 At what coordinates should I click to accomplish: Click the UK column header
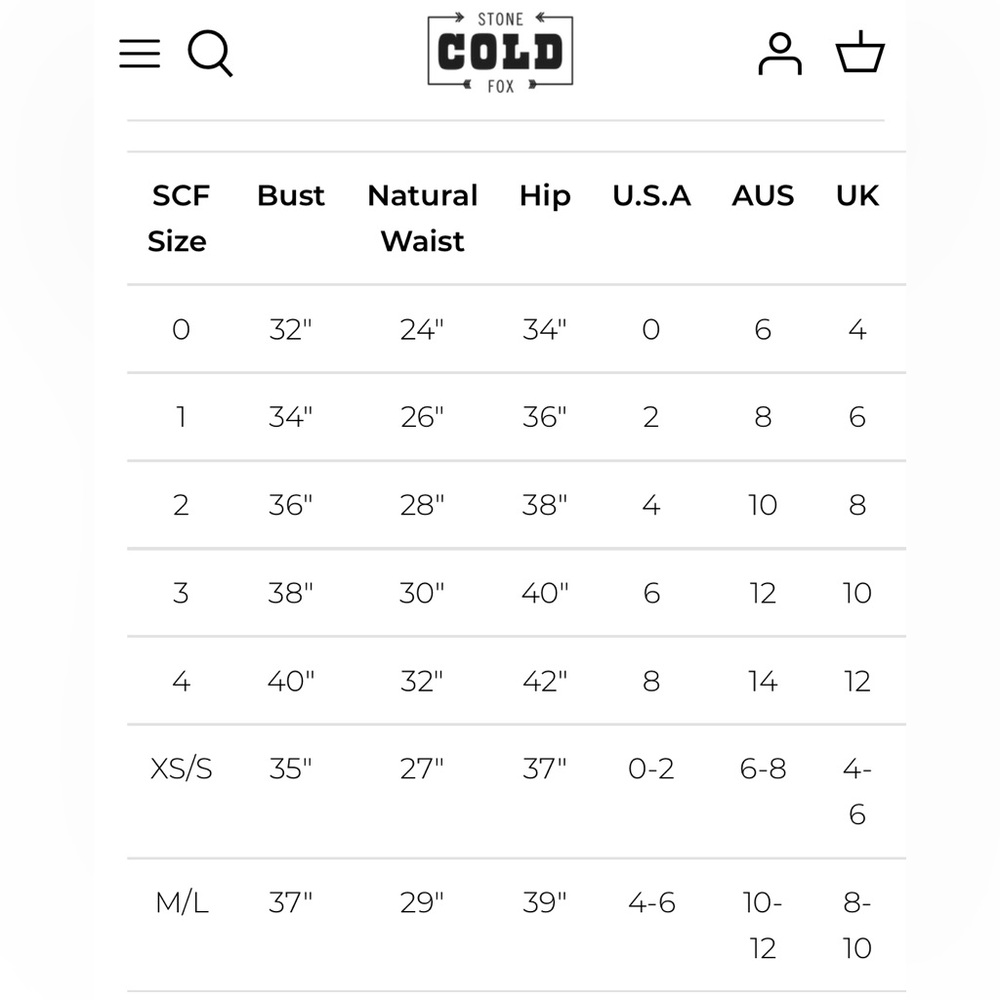857,195
